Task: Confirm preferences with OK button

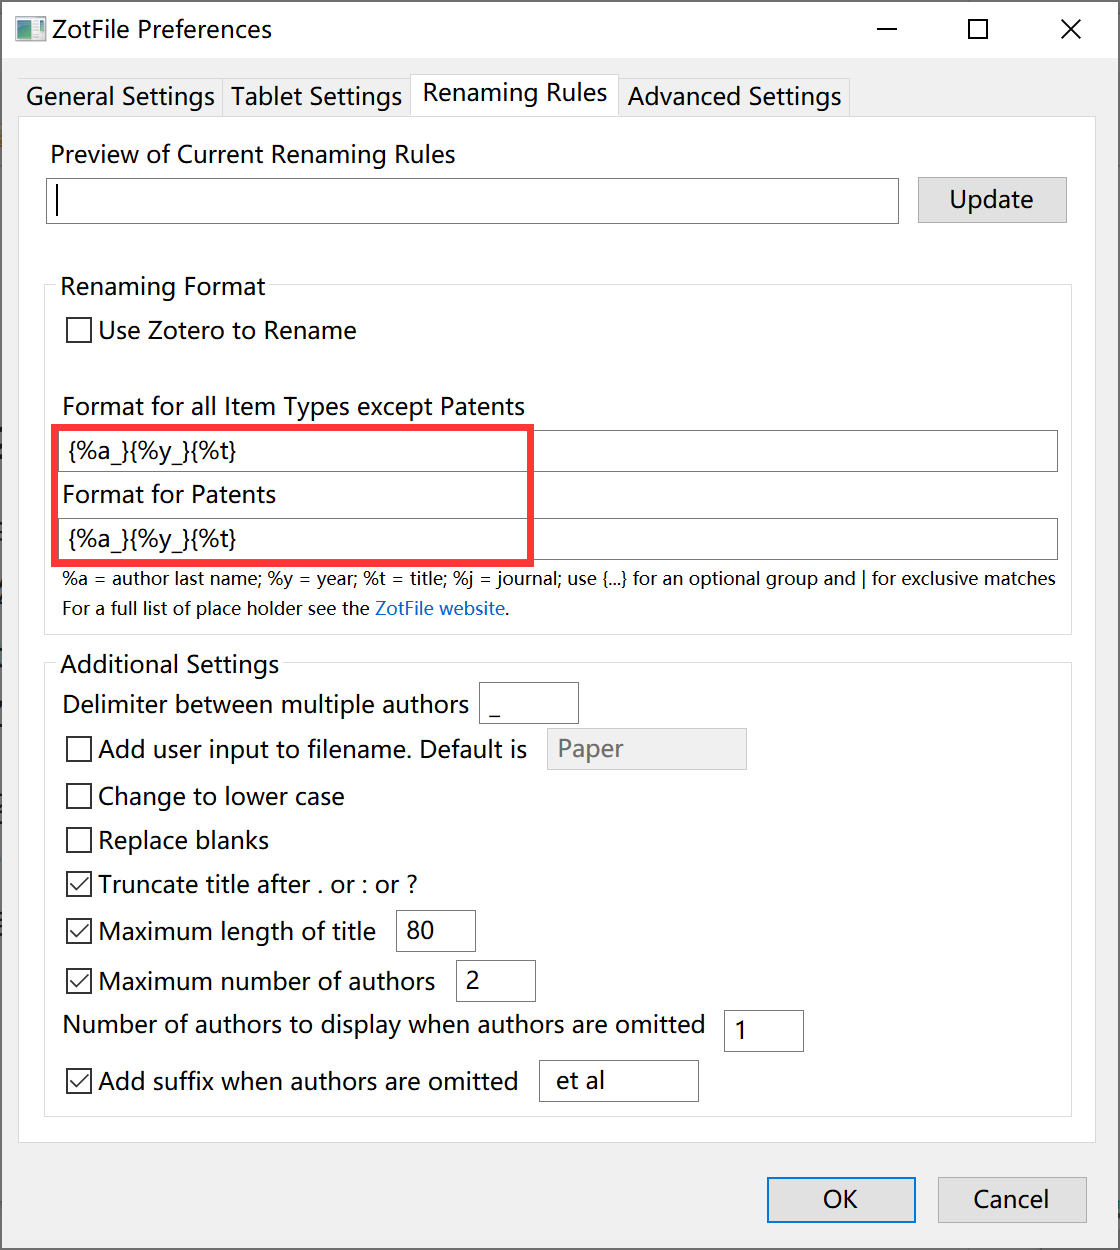Action: (840, 1199)
